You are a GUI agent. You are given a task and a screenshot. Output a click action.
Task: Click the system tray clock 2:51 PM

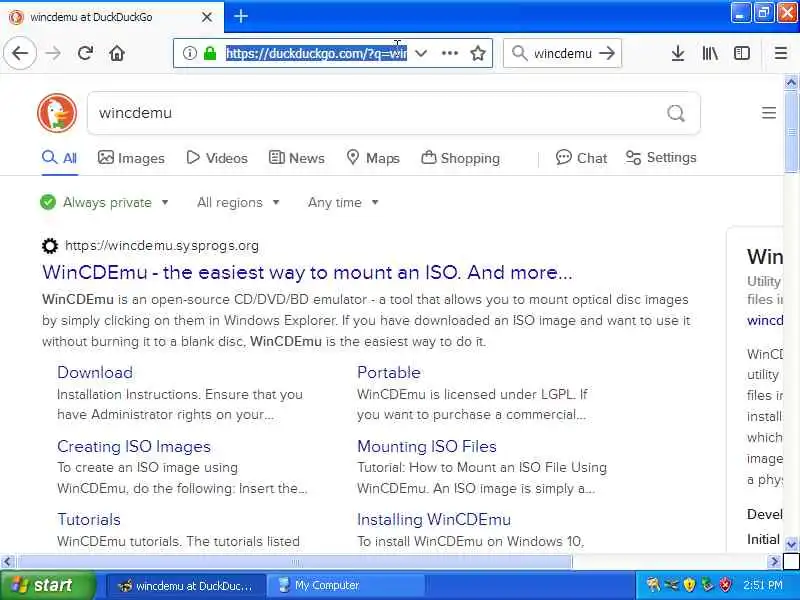tap(762, 585)
